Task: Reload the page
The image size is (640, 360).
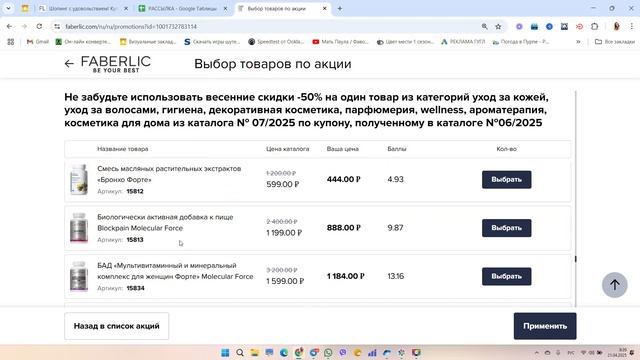Action: tap(39, 26)
